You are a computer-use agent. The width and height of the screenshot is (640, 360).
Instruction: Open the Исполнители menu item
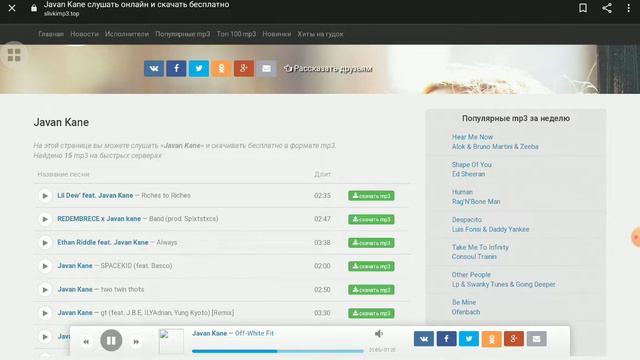(127, 34)
